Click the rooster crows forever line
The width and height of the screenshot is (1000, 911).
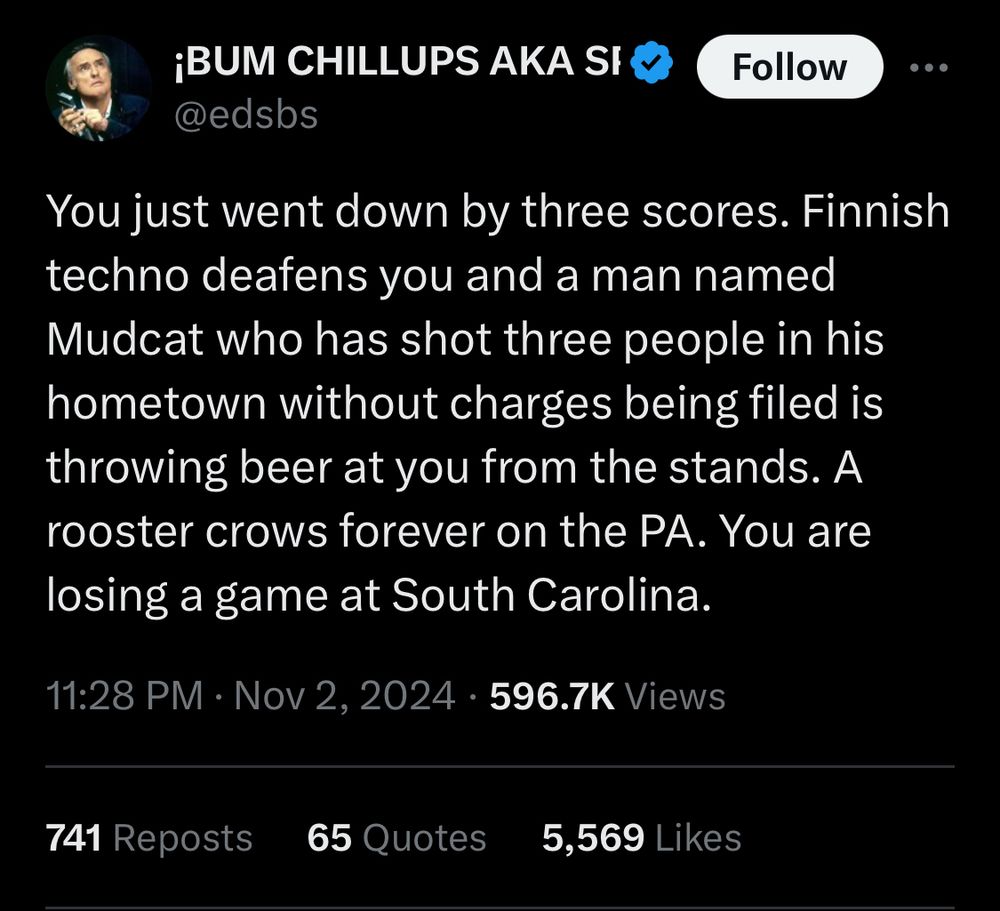click(x=458, y=531)
